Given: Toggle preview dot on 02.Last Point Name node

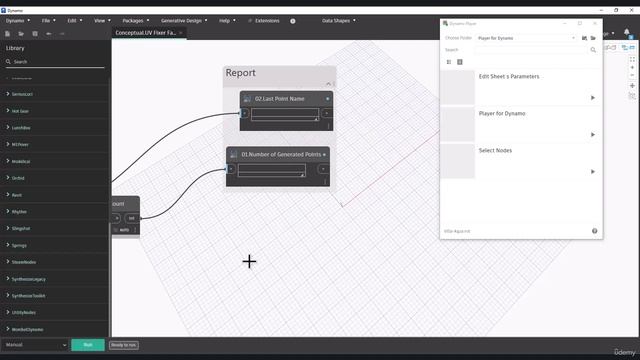Looking at the screenshot, I should point(327,99).
